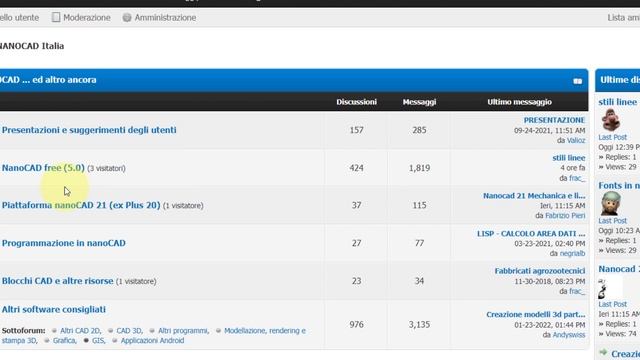Open user Andyswiss profile

569,335
